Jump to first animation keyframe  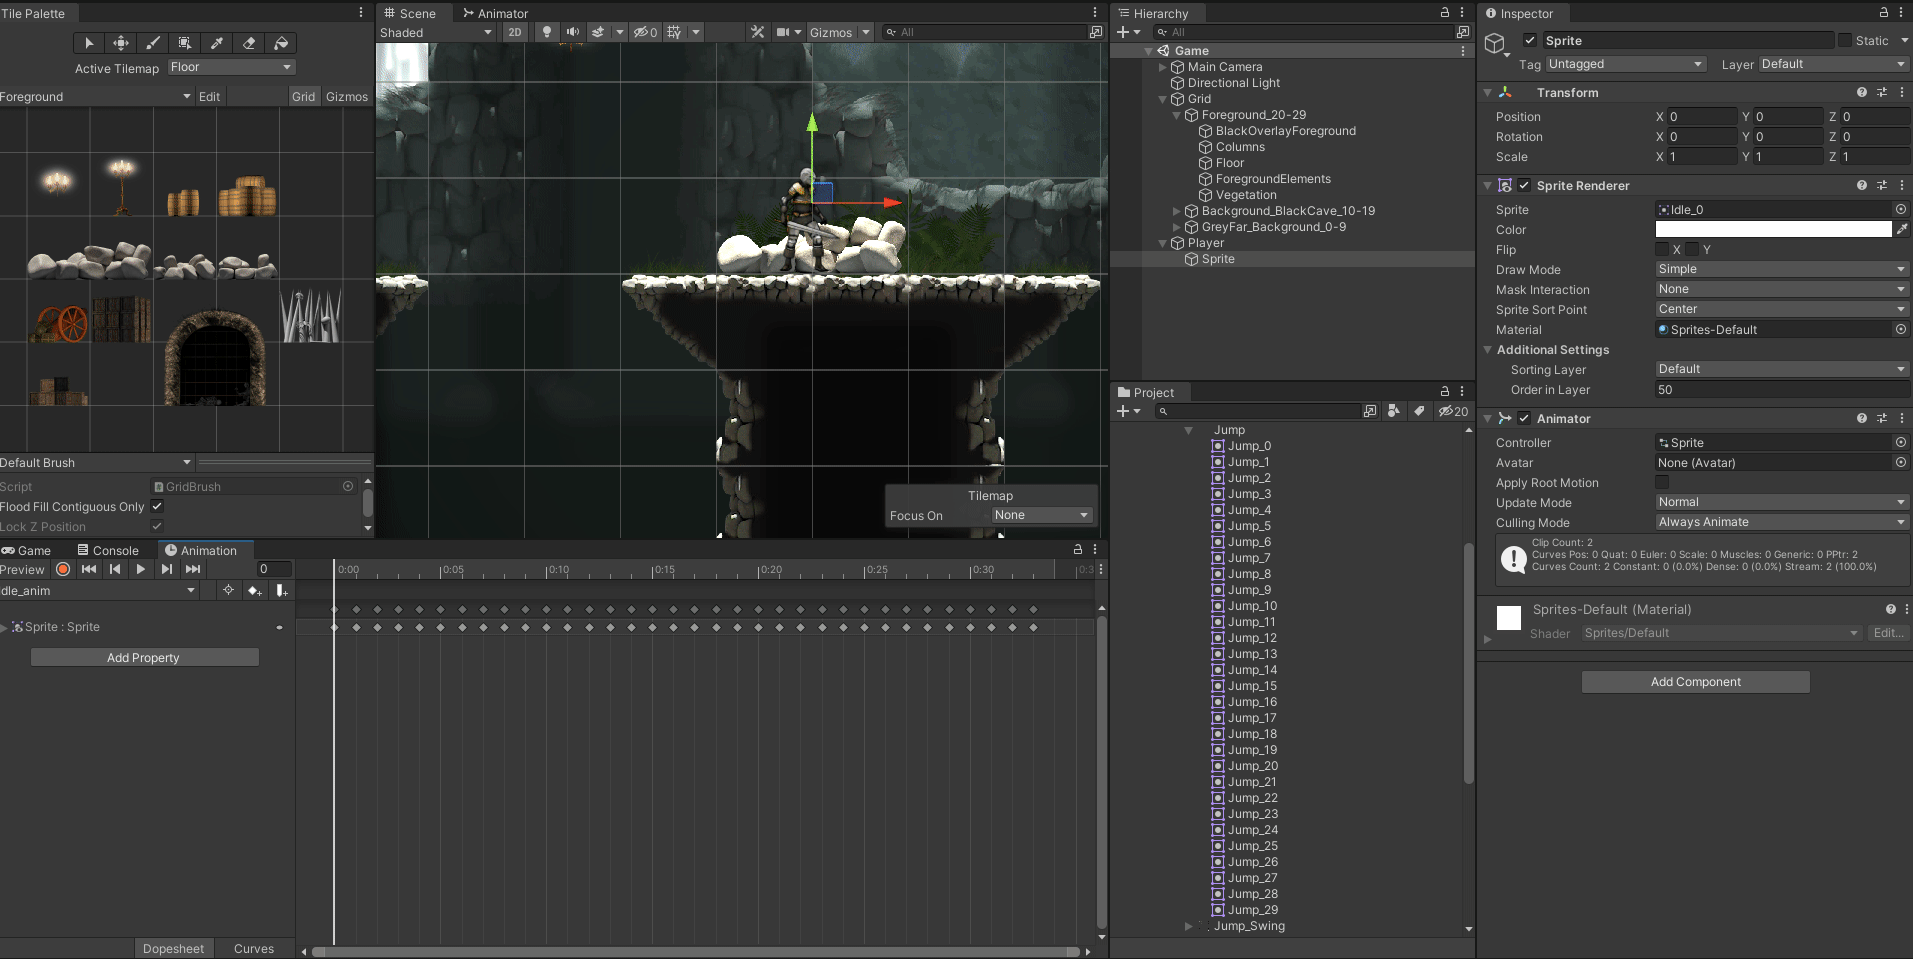89,569
